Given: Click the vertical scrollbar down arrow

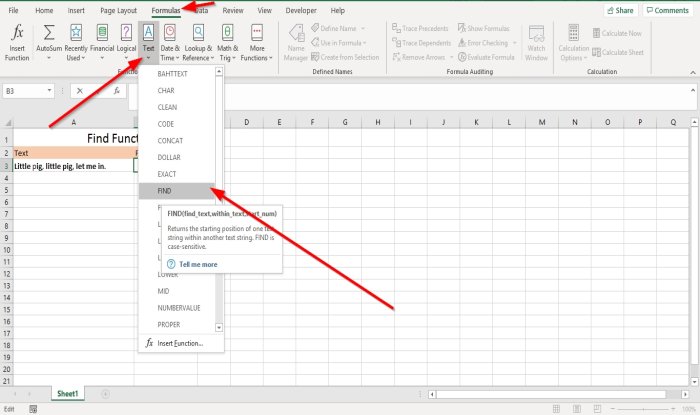Looking at the screenshot, I should click(694, 382).
